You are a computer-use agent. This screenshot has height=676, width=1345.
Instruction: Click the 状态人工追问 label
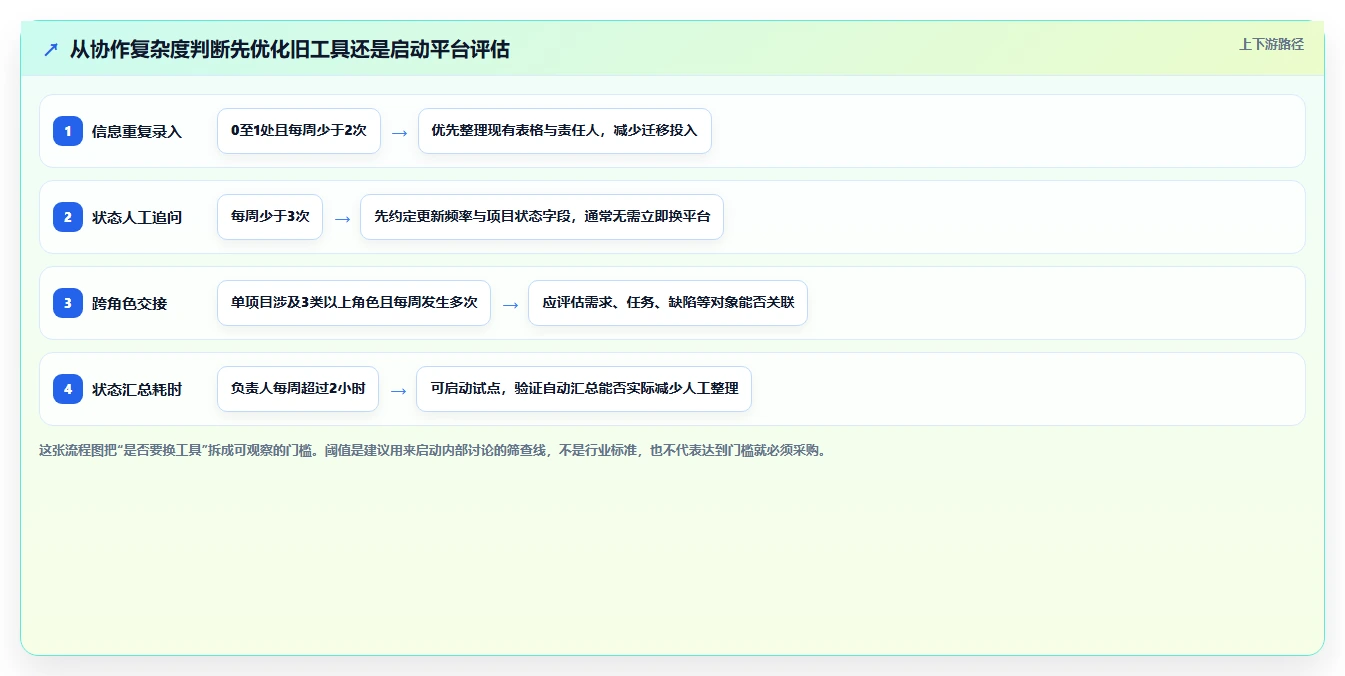137,217
